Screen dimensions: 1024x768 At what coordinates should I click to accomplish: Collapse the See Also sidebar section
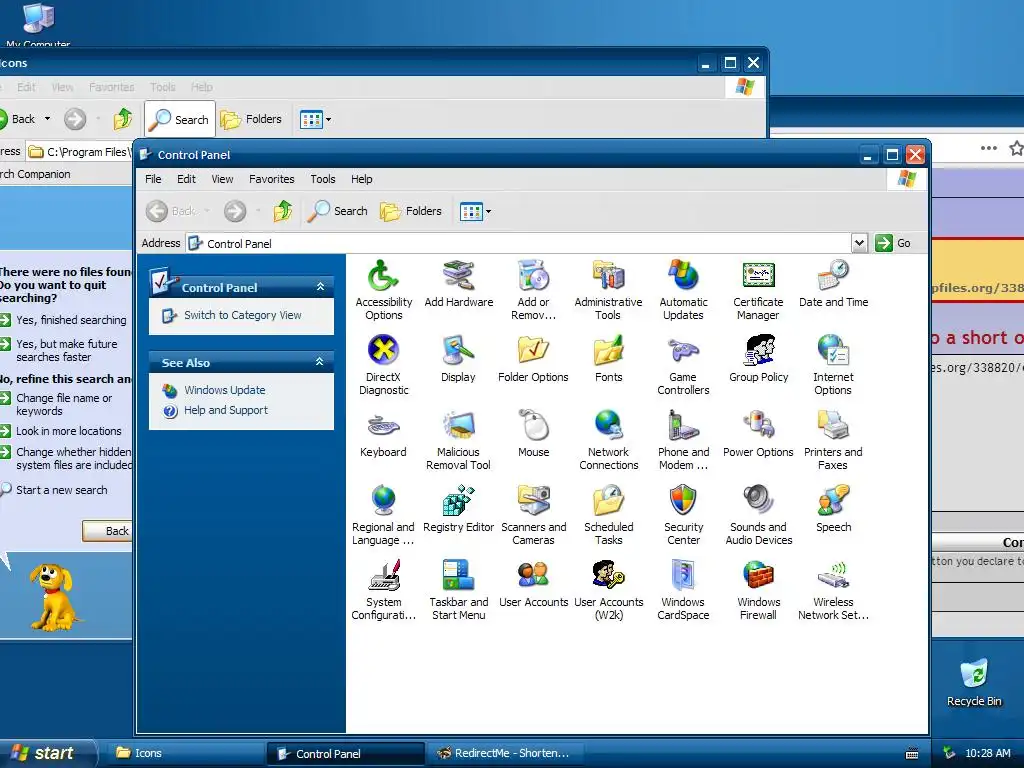[x=320, y=362]
